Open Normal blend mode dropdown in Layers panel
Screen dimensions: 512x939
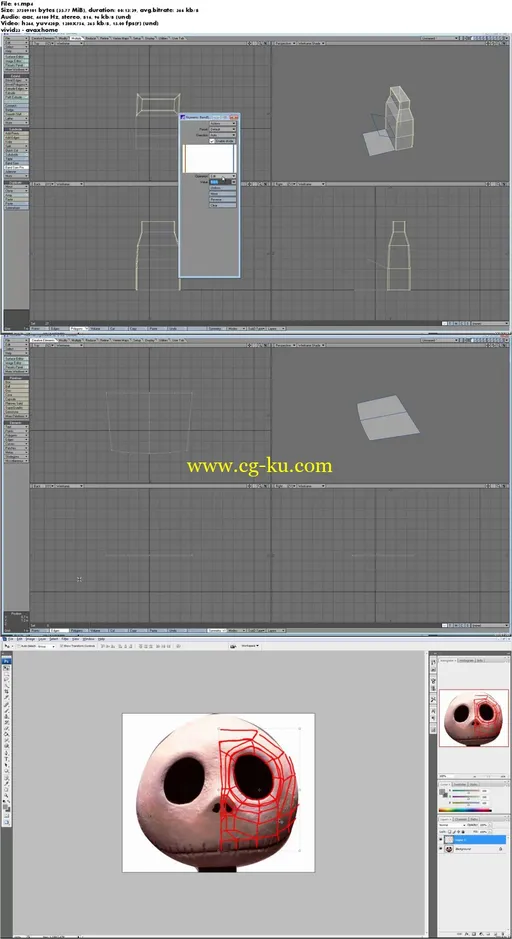tap(452, 825)
